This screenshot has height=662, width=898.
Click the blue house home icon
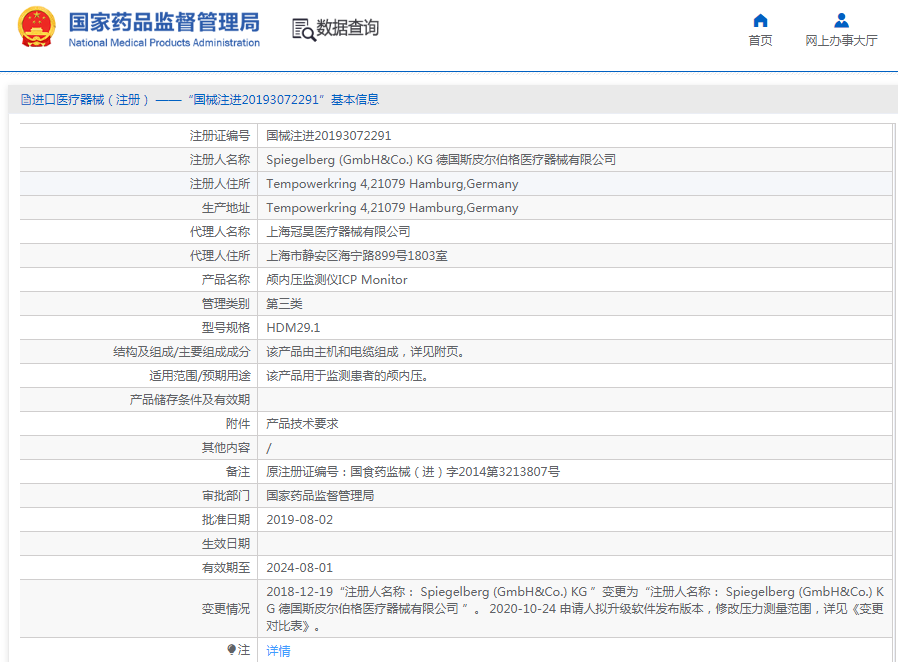click(x=760, y=21)
